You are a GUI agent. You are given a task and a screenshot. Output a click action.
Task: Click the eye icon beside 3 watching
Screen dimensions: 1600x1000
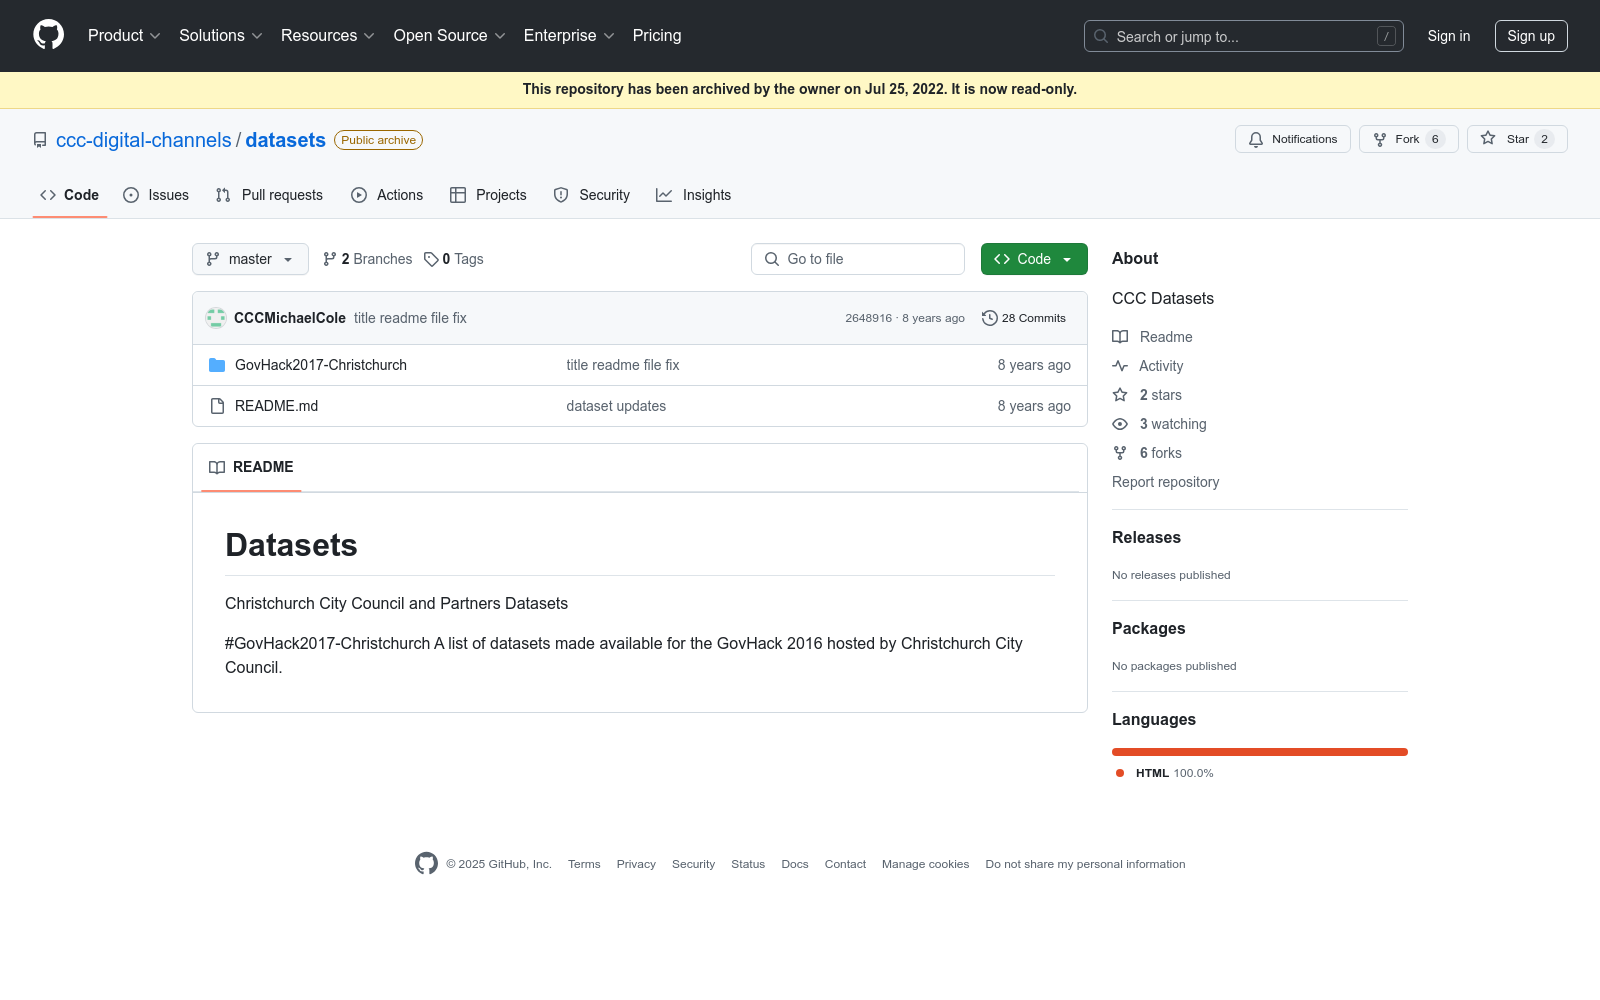tap(1120, 424)
